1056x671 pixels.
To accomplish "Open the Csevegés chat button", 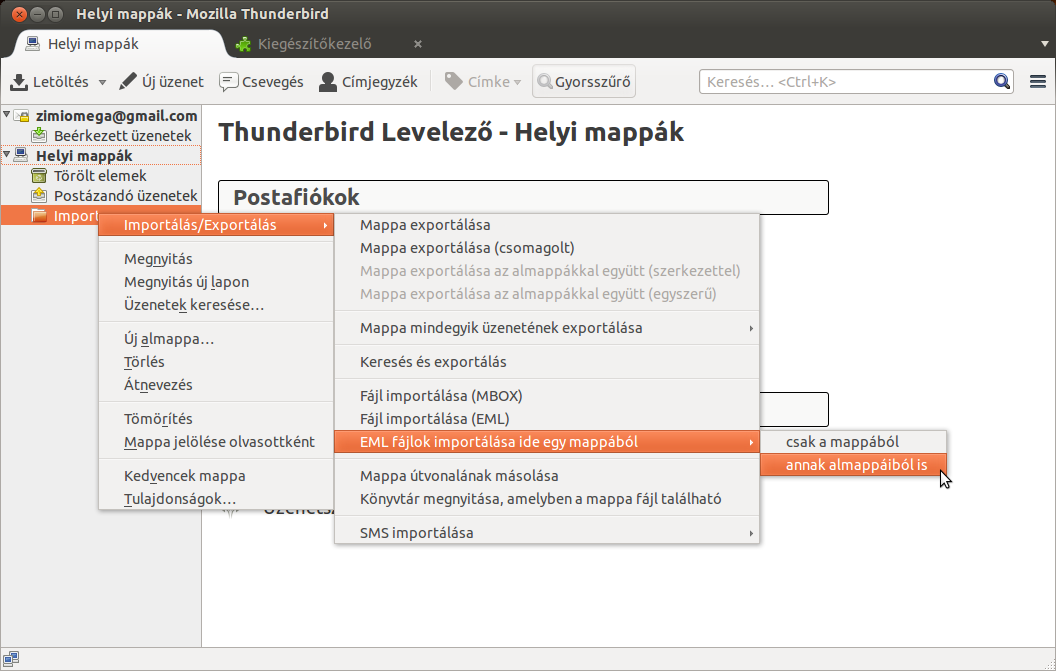I will coord(261,82).
